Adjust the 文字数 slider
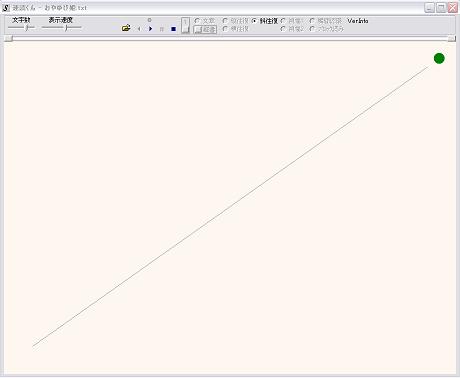Screen dimensions: 460x378 (21, 28)
